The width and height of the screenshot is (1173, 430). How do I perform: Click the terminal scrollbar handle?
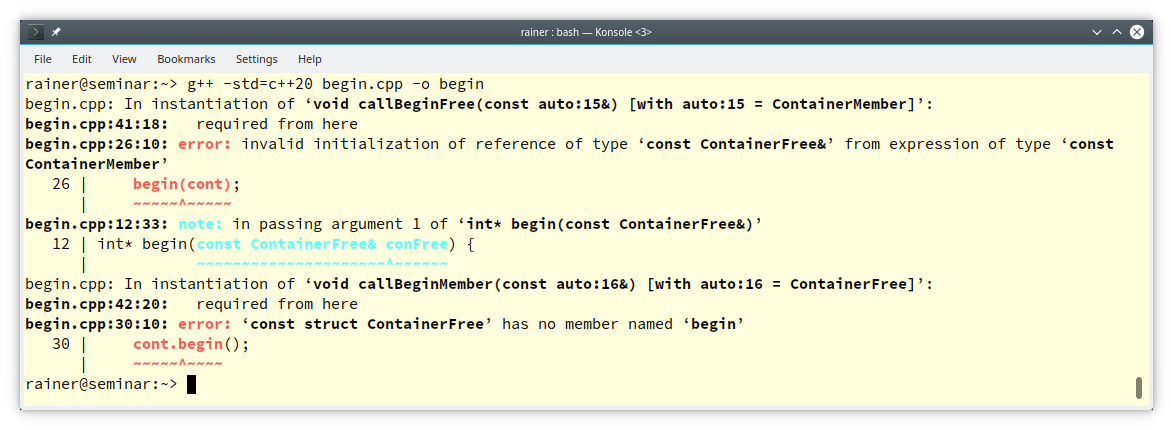coord(1138,388)
